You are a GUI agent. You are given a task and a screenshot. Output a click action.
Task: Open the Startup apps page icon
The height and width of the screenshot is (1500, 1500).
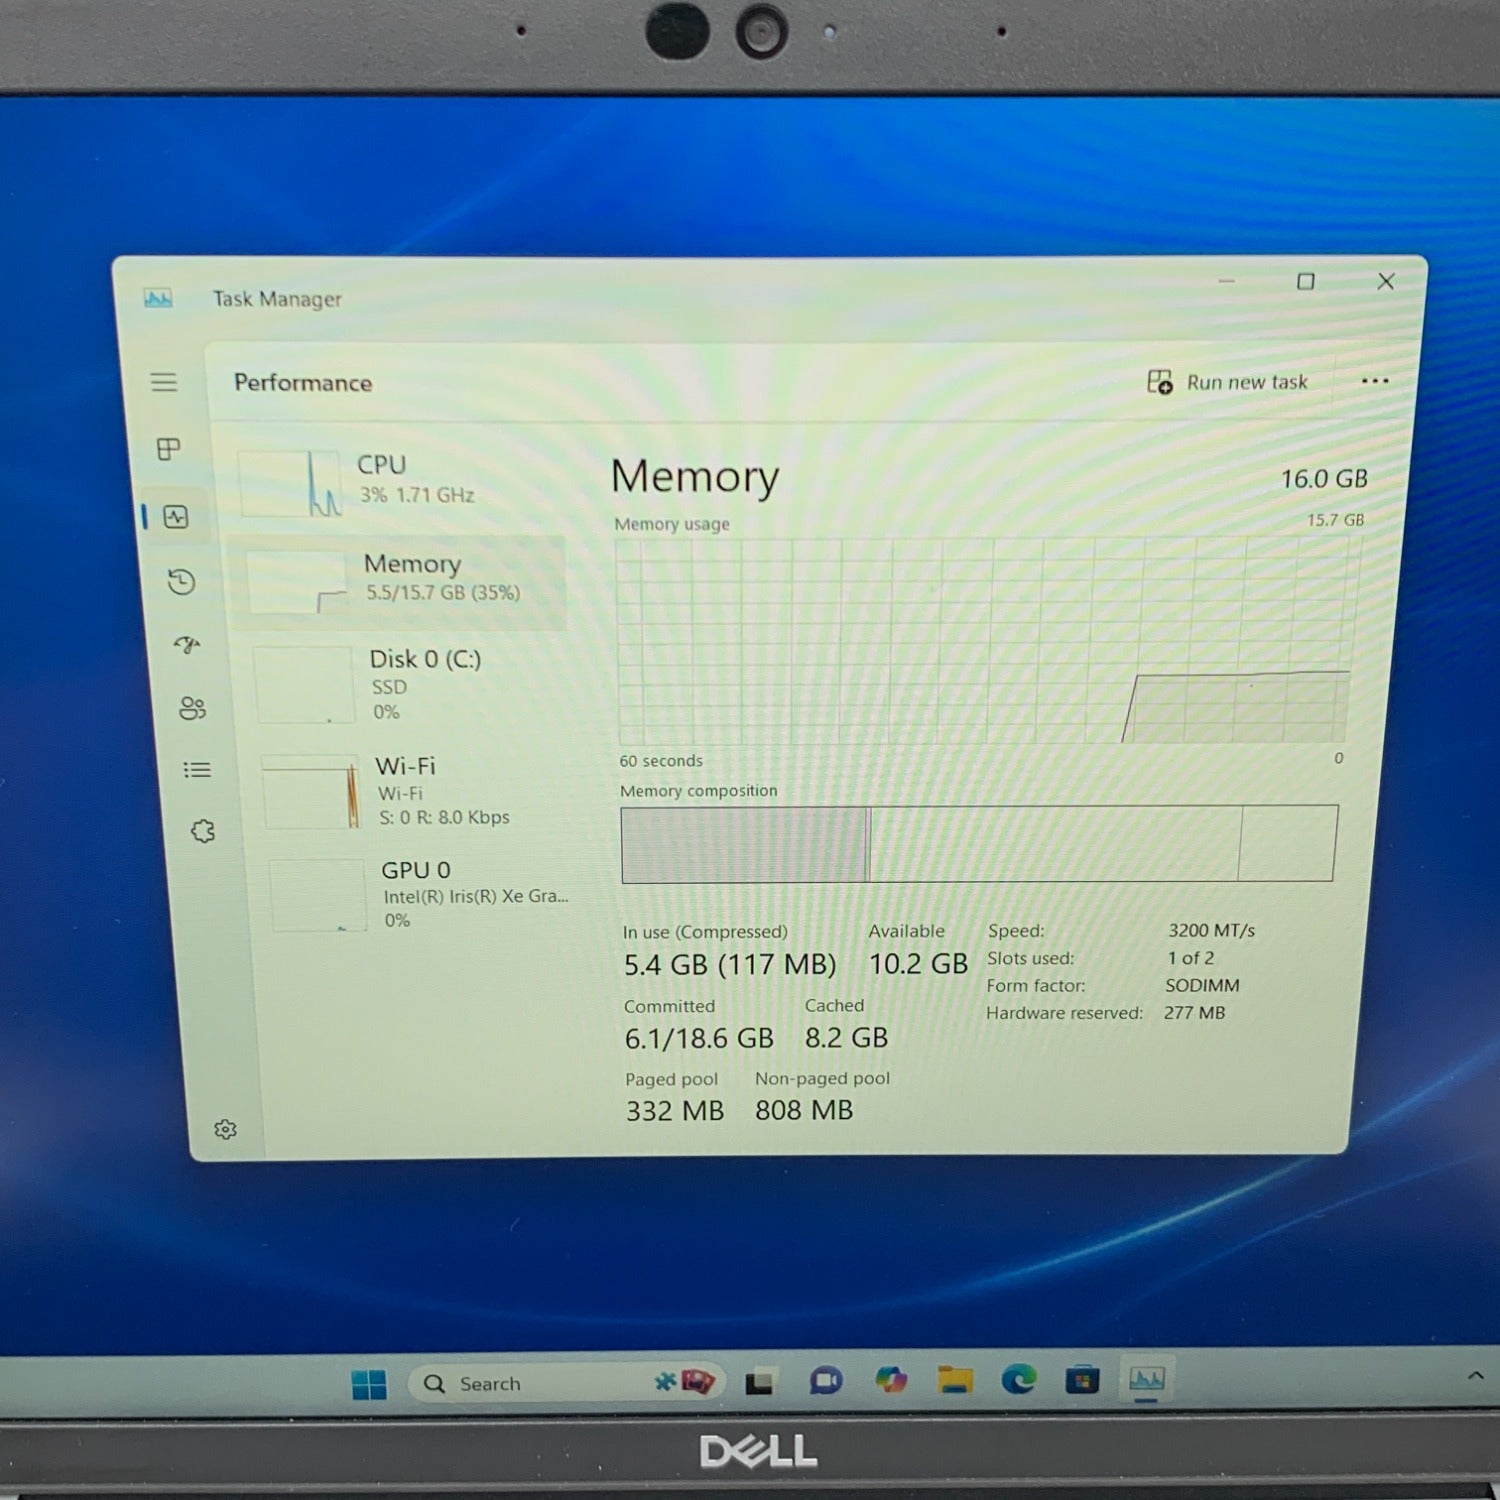pos(187,645)
